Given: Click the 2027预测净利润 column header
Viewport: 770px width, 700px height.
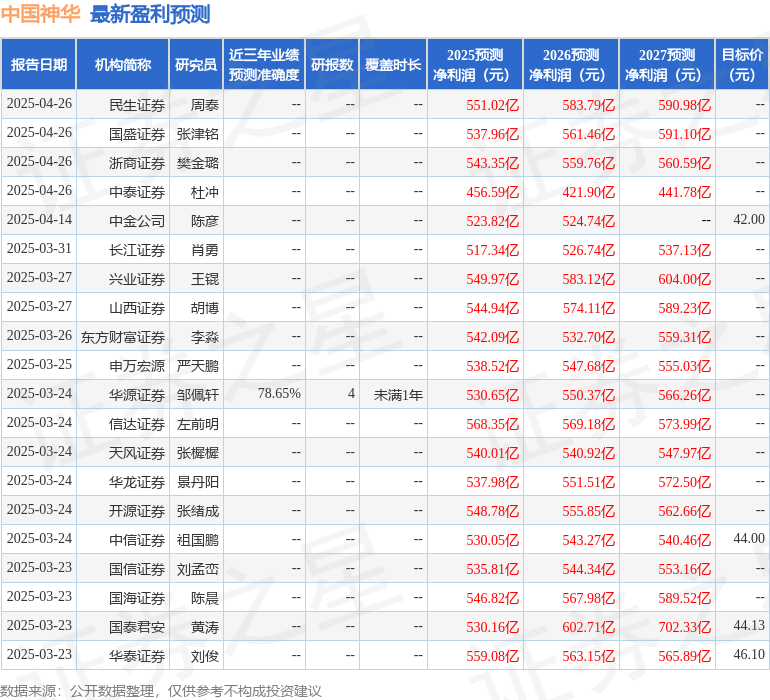Looking at the screenshot, I should click(x=667, y=64).
